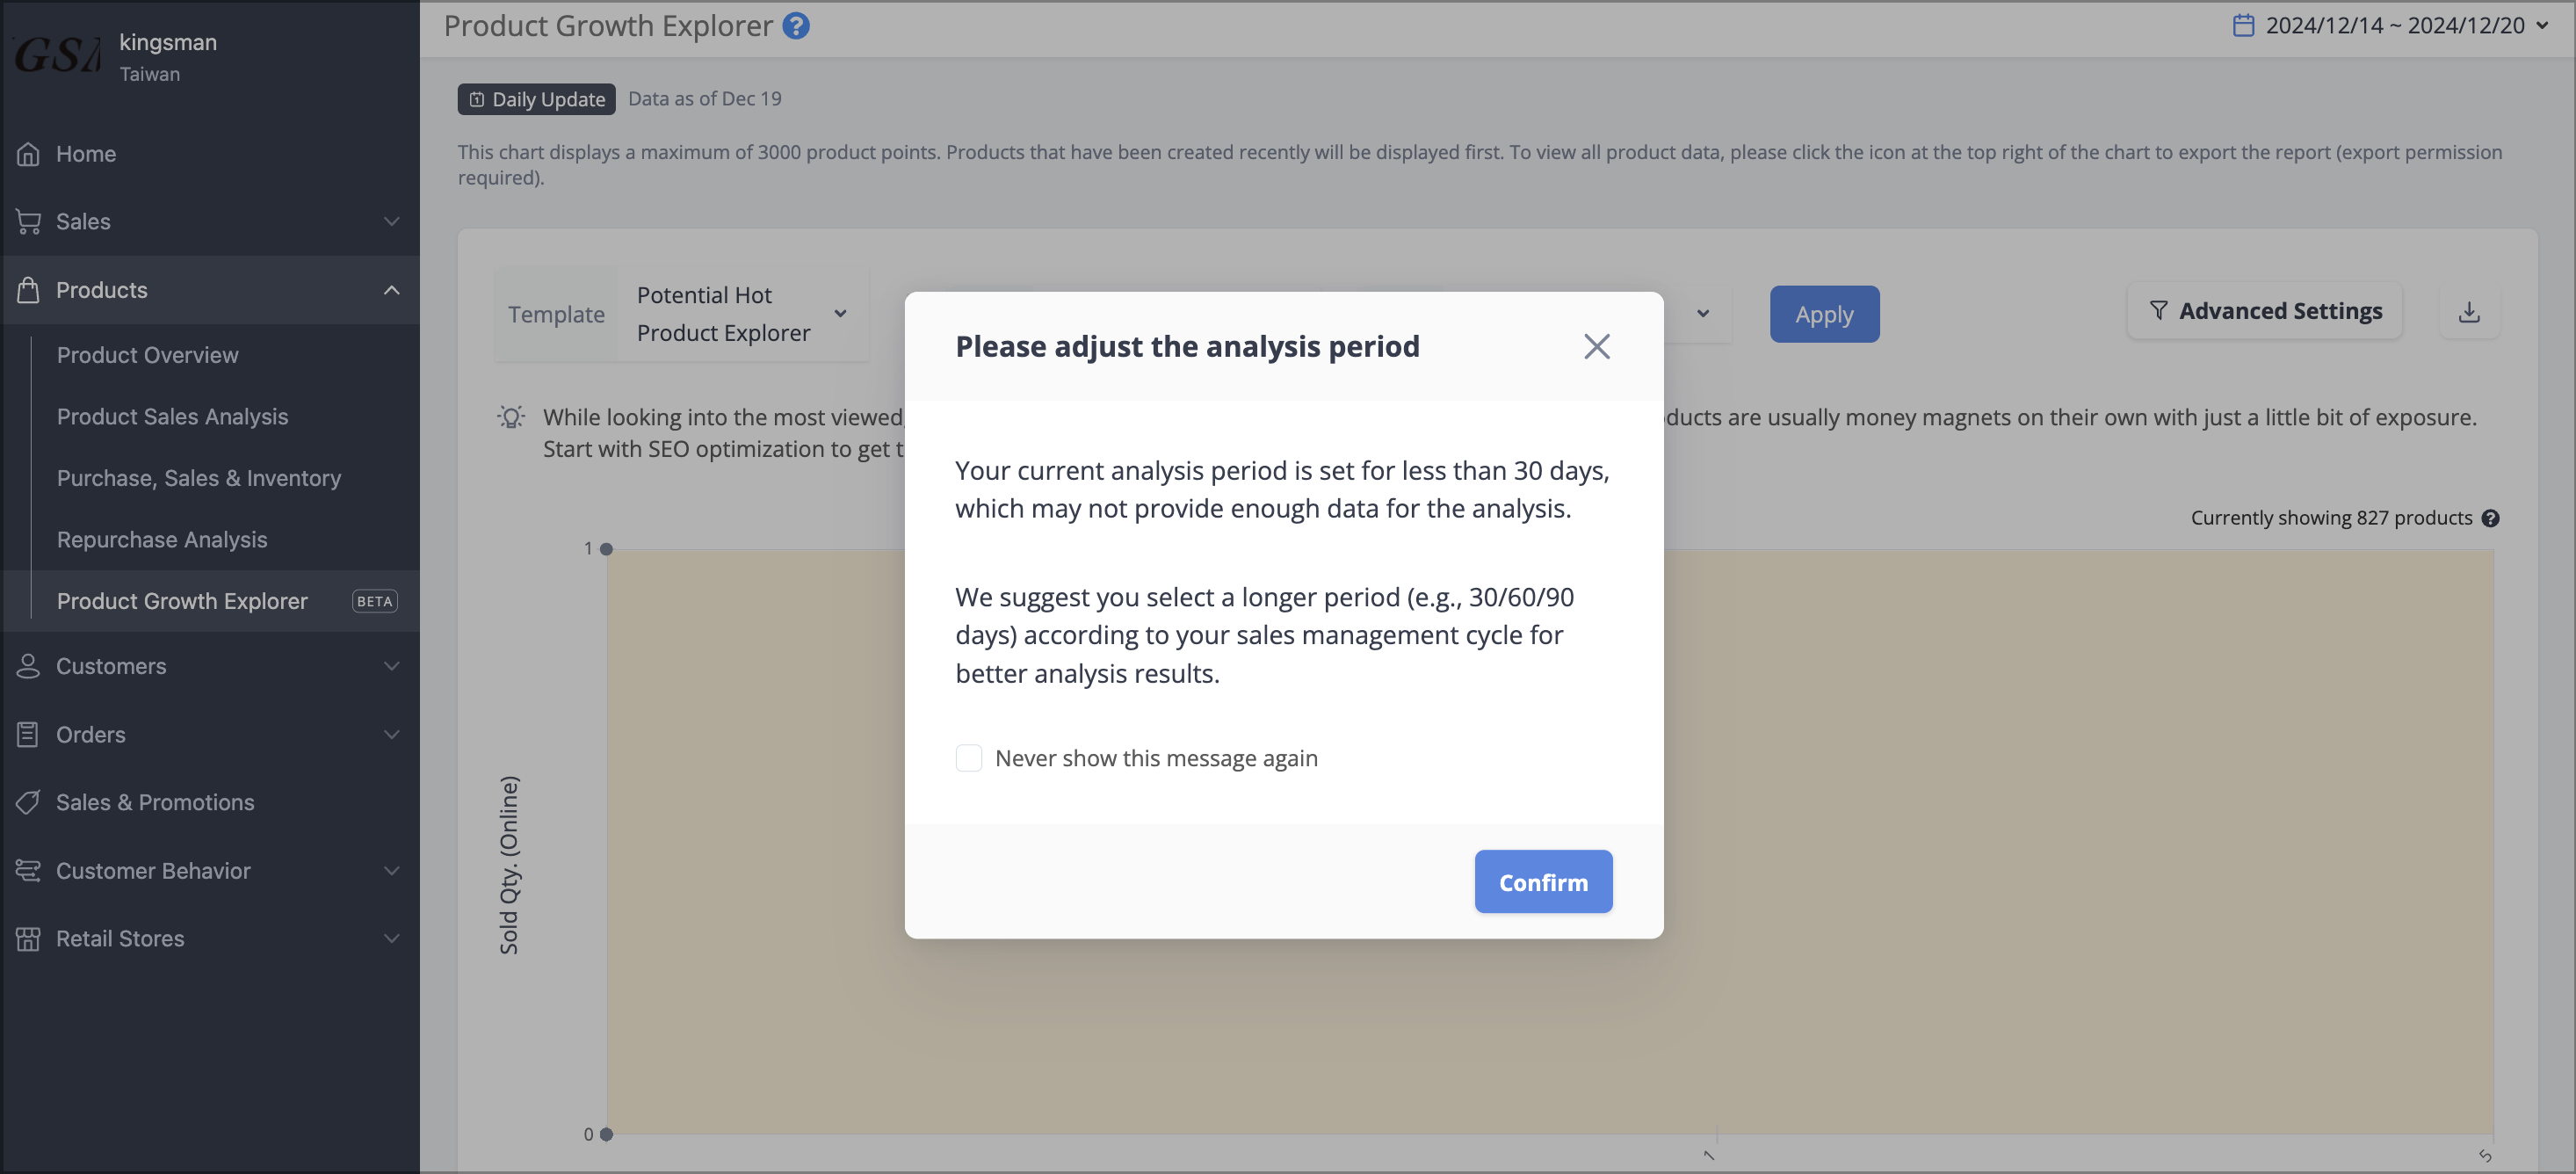Click the Retail Stores storefront icon
The height and width of the screenshot is (1174, 2576).
pos(28,938)
